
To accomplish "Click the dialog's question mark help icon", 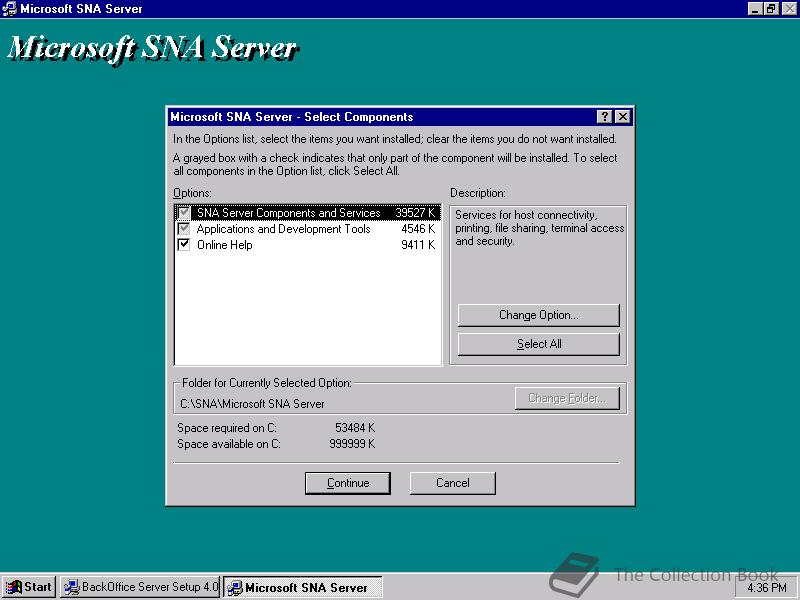I will click(x=604, y=117).
